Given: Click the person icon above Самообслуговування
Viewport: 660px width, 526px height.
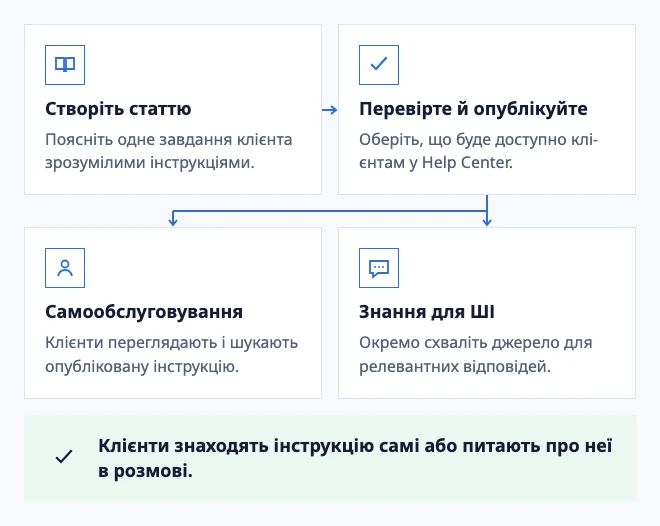Looking at the screenshot, I should 65,268.
